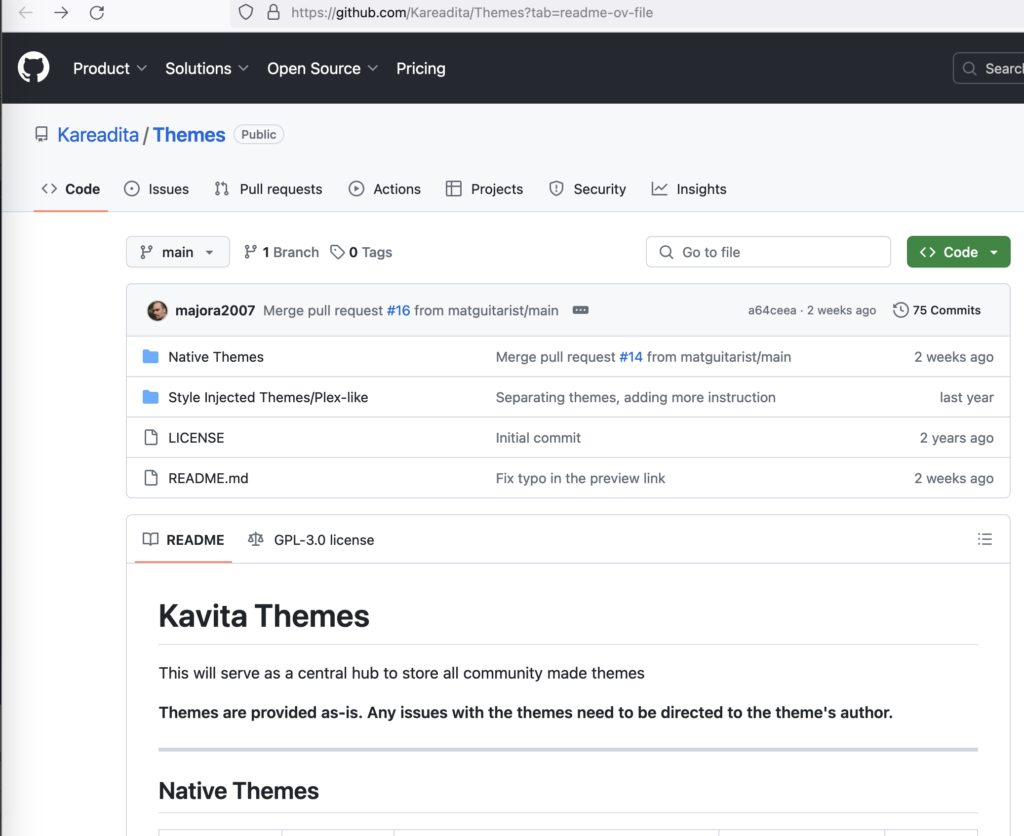Open the Pull requests tab

[268, 189]
